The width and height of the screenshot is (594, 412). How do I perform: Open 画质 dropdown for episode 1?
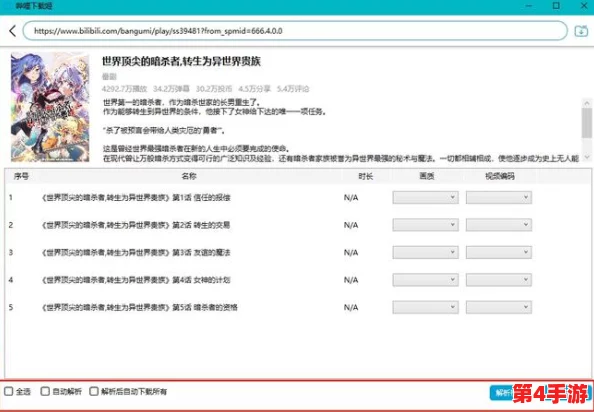pos(425,197)
